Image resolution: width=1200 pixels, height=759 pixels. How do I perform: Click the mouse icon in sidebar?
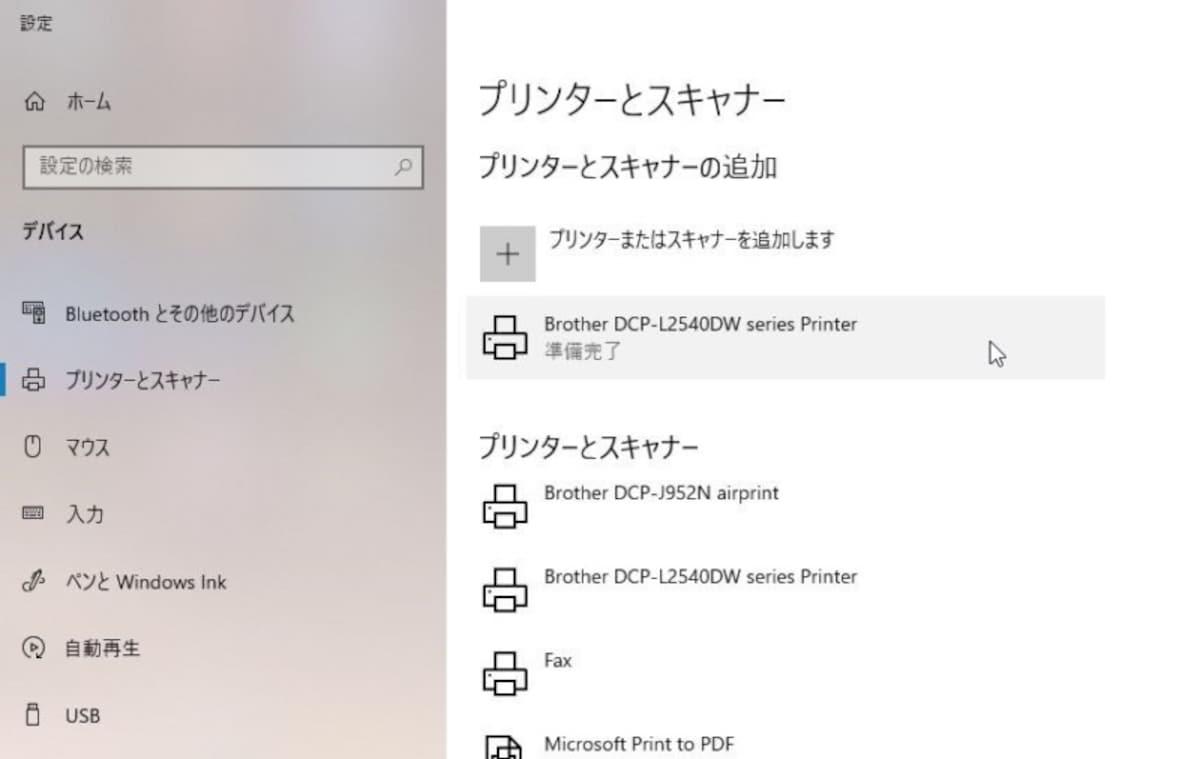point(33,447)
